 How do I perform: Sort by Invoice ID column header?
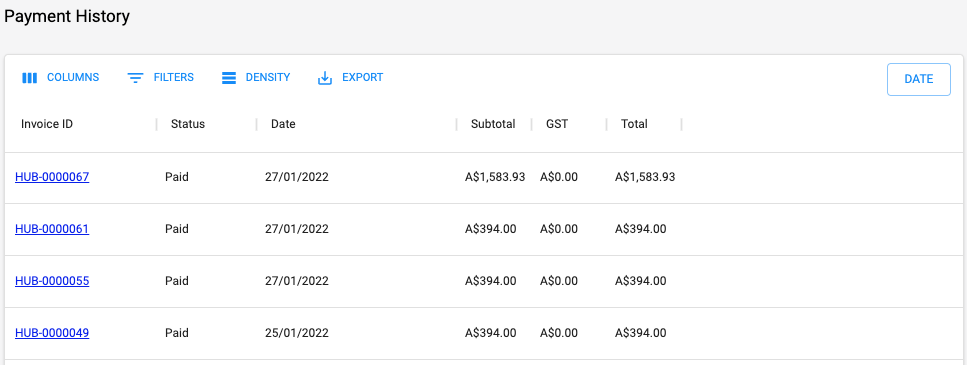pos(47,124)
